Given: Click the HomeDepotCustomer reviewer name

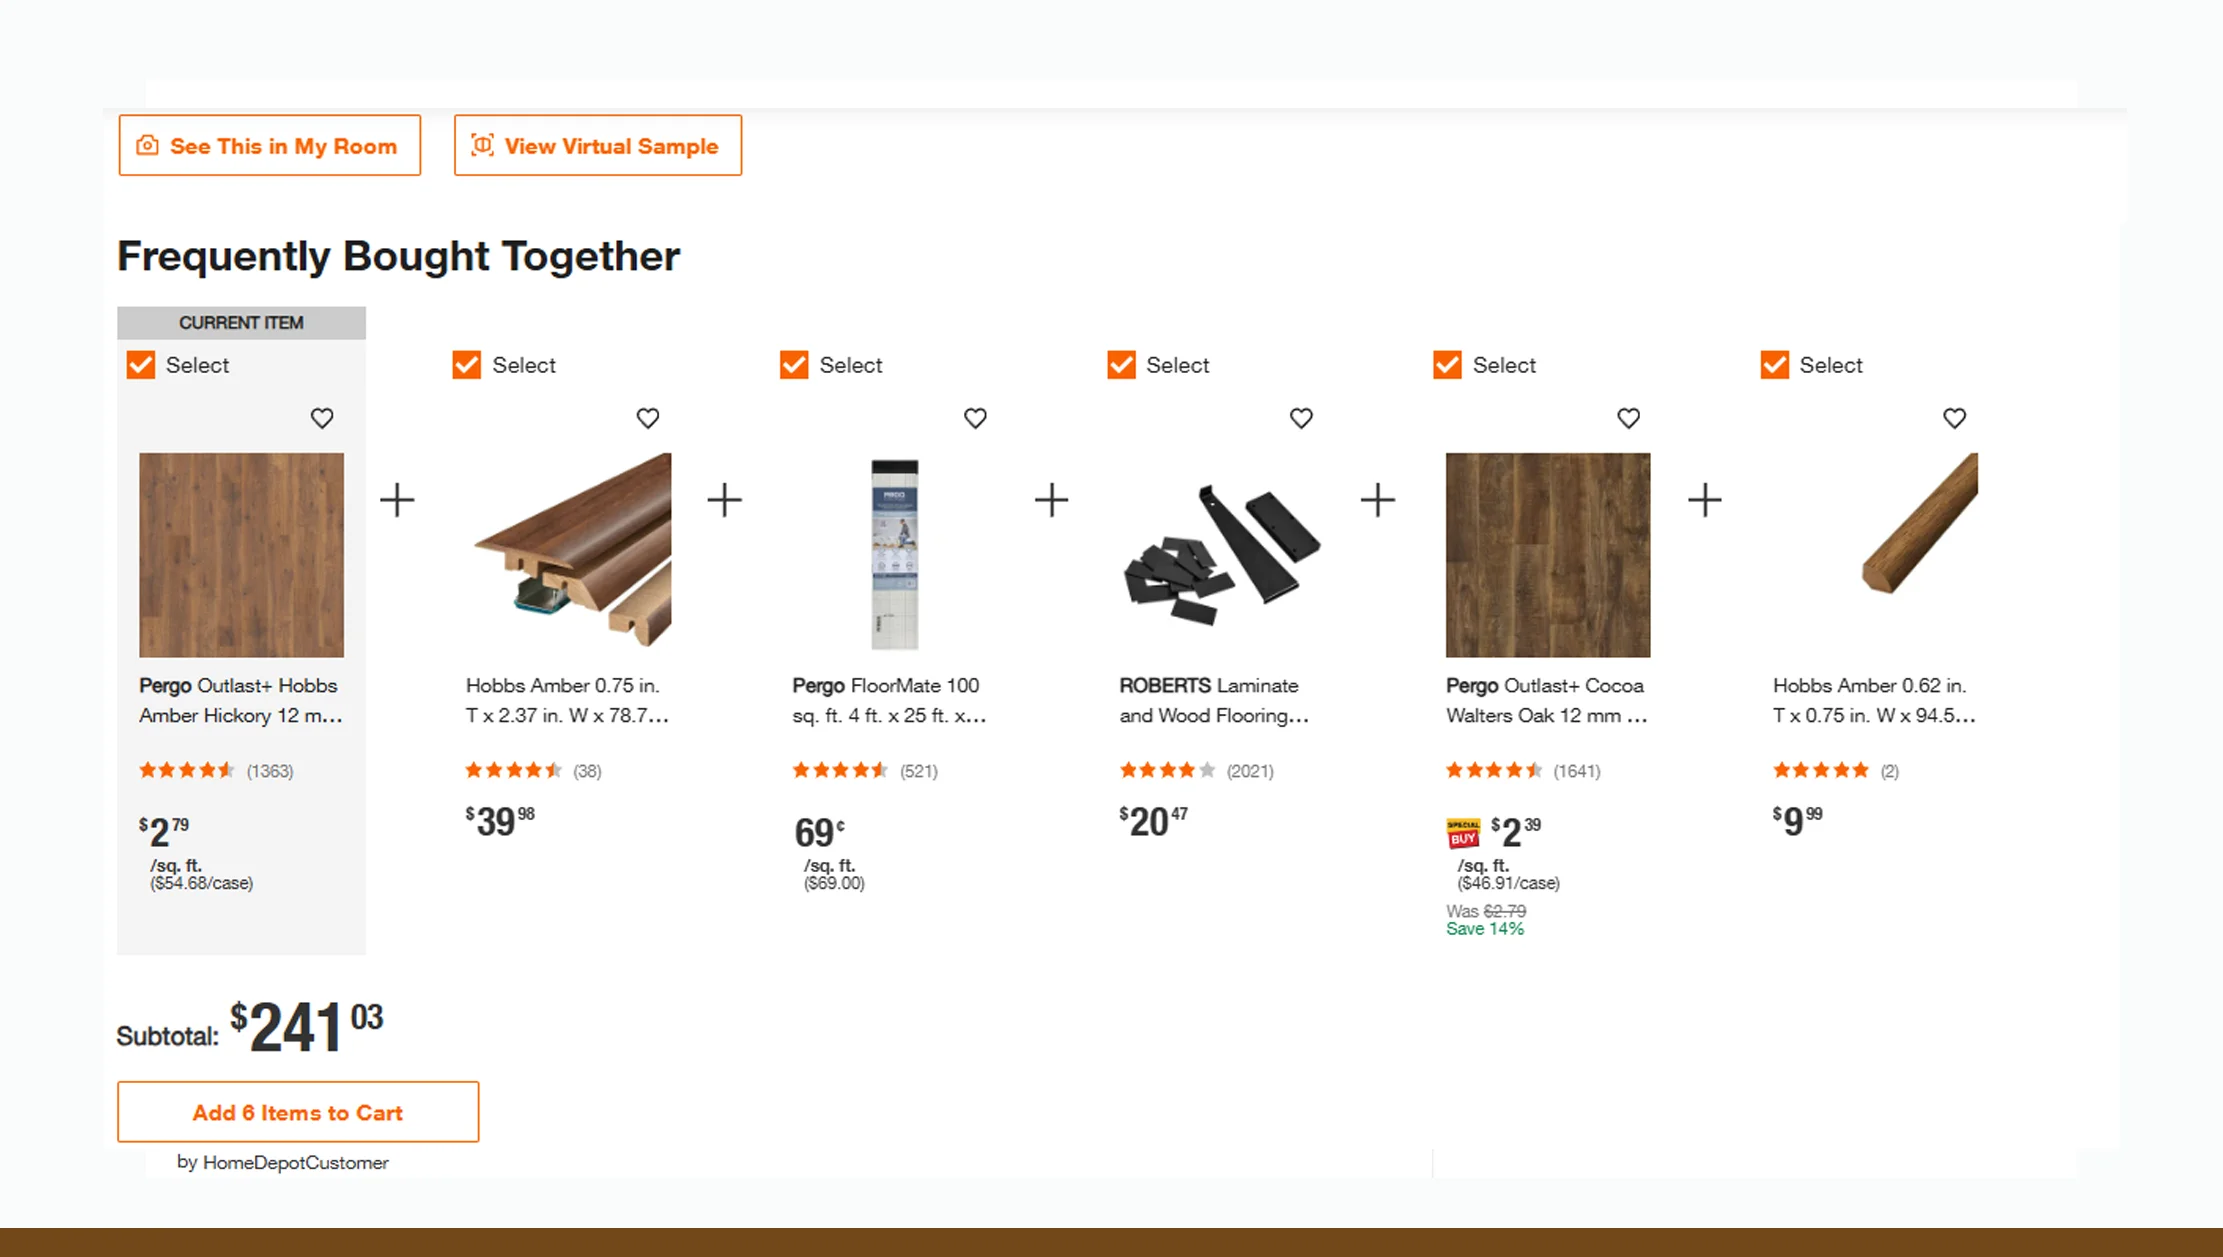Looking at the screenshot, I should tap(295, 1162).
